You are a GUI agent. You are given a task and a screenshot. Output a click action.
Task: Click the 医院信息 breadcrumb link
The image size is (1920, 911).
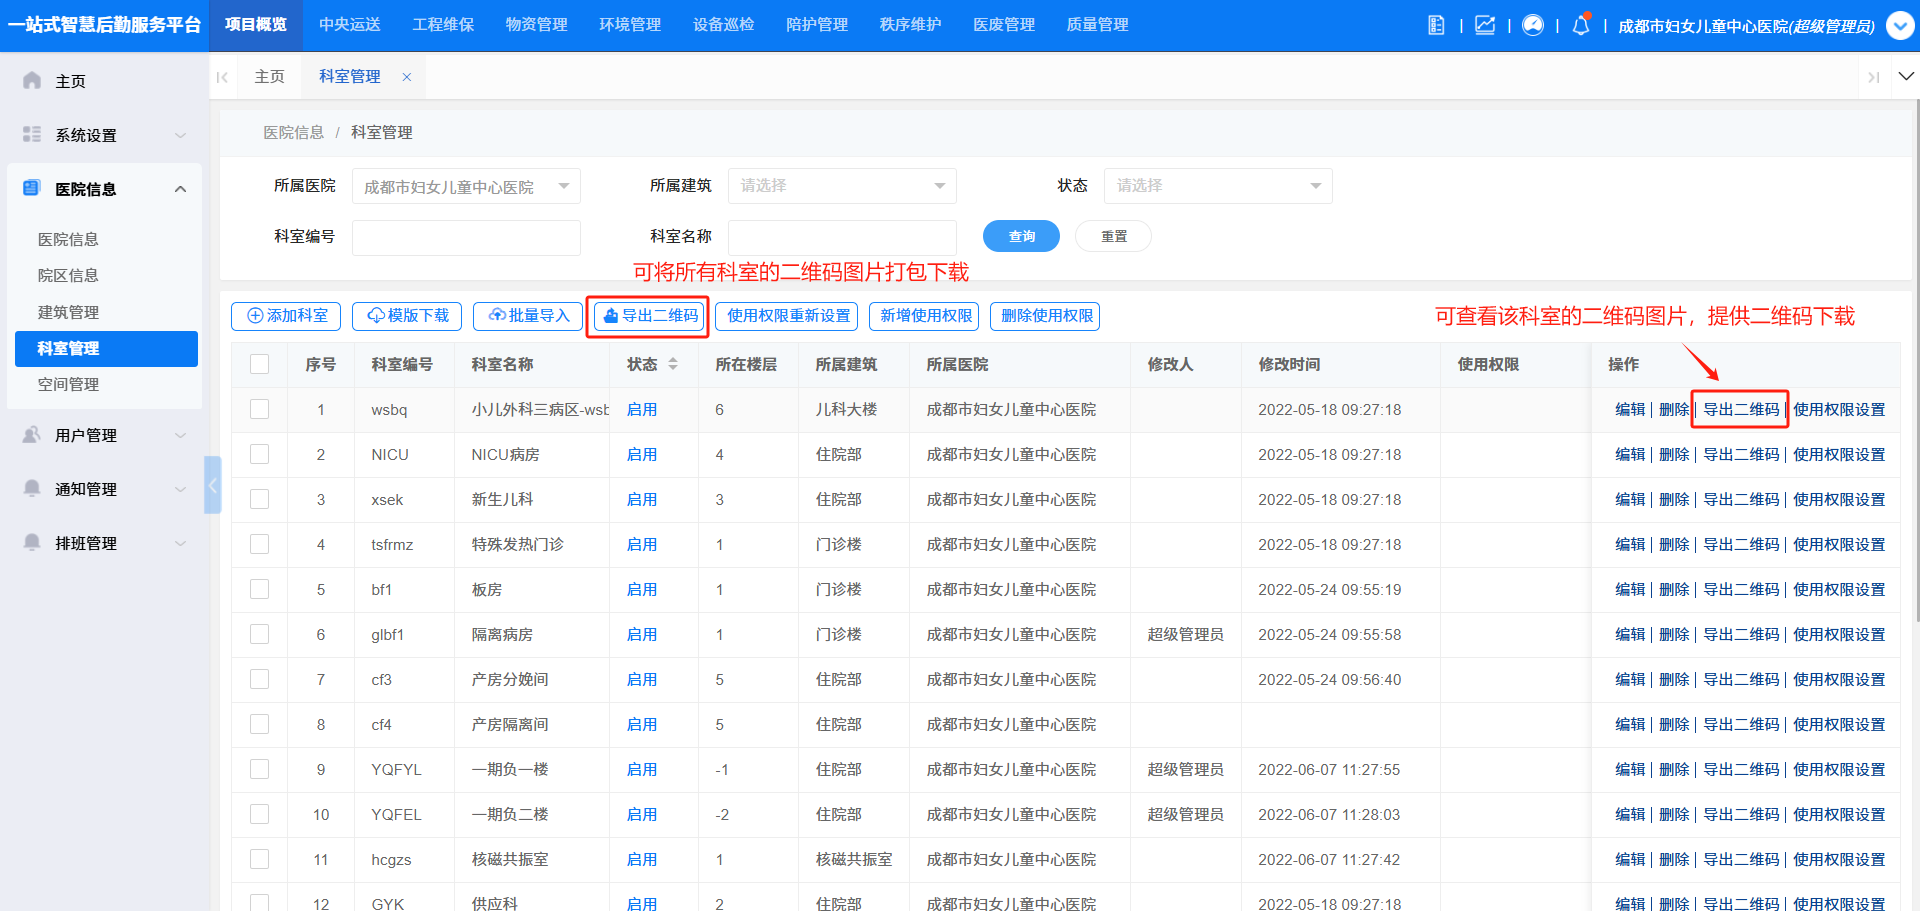pos(294,132)
